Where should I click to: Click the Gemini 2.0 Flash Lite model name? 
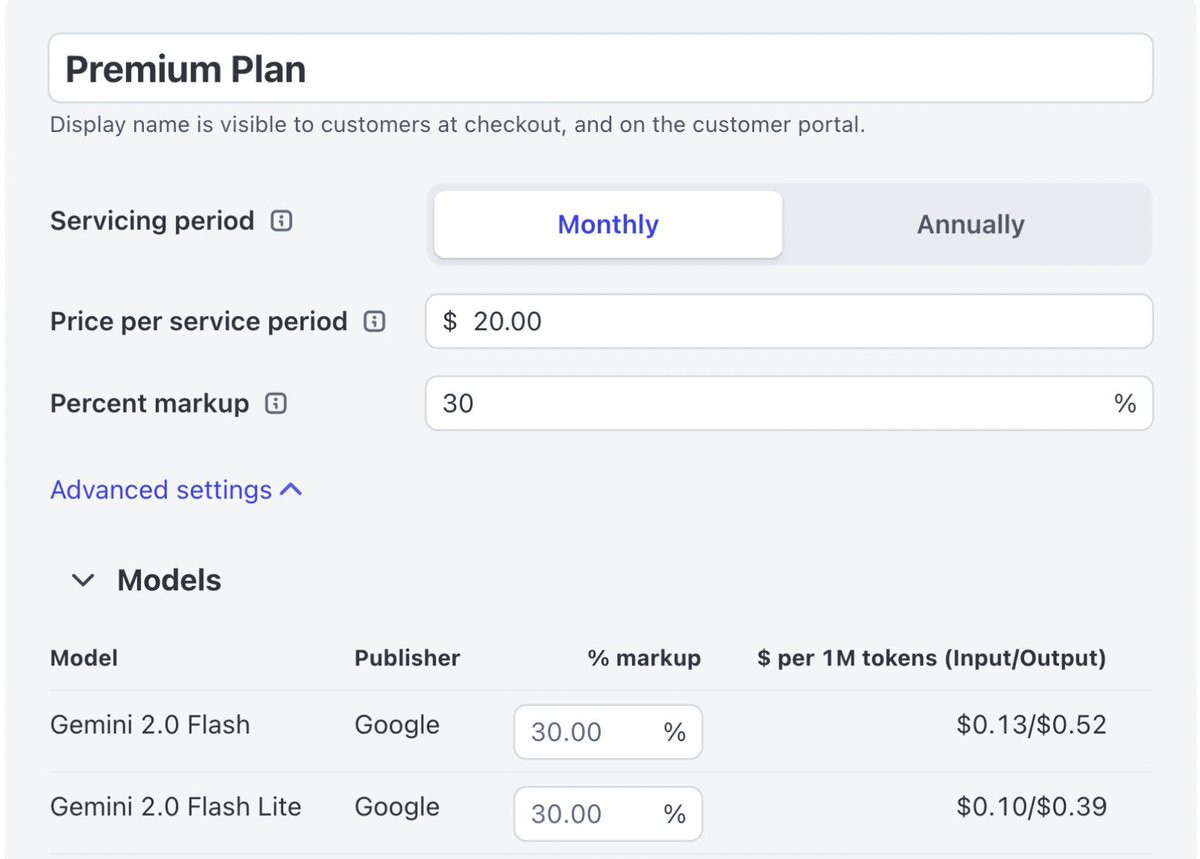coord(175,807)
